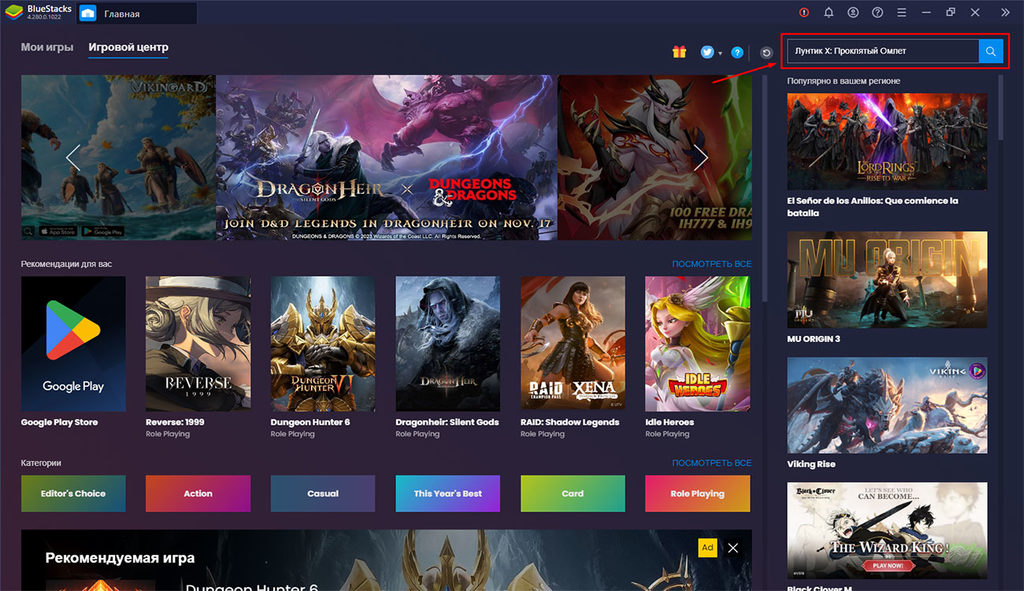Click the blue search magnifier button
Viewport: 1024px width, 591px height.
(991, 51)
